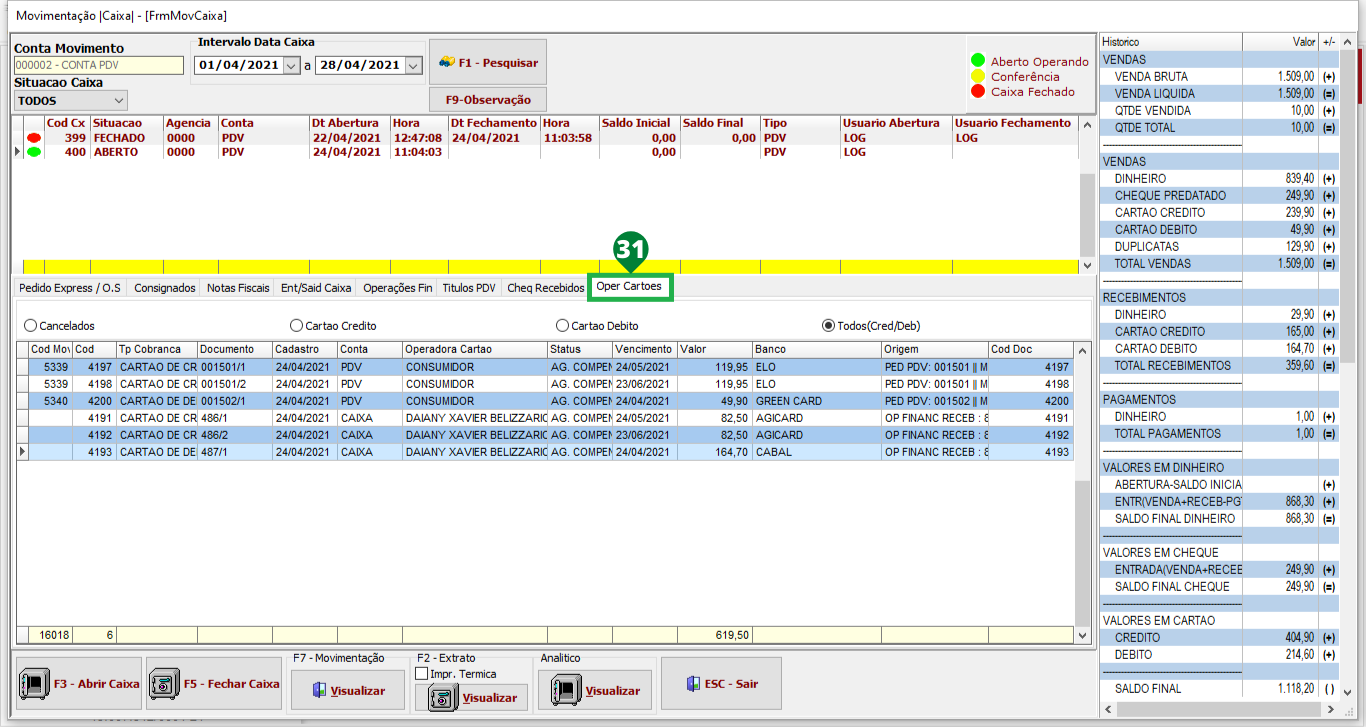This screenshot has width=1366, height=727.
Task: Open the Titulos PDV tab
Action: pyautogui.click(x=469, y=288)
